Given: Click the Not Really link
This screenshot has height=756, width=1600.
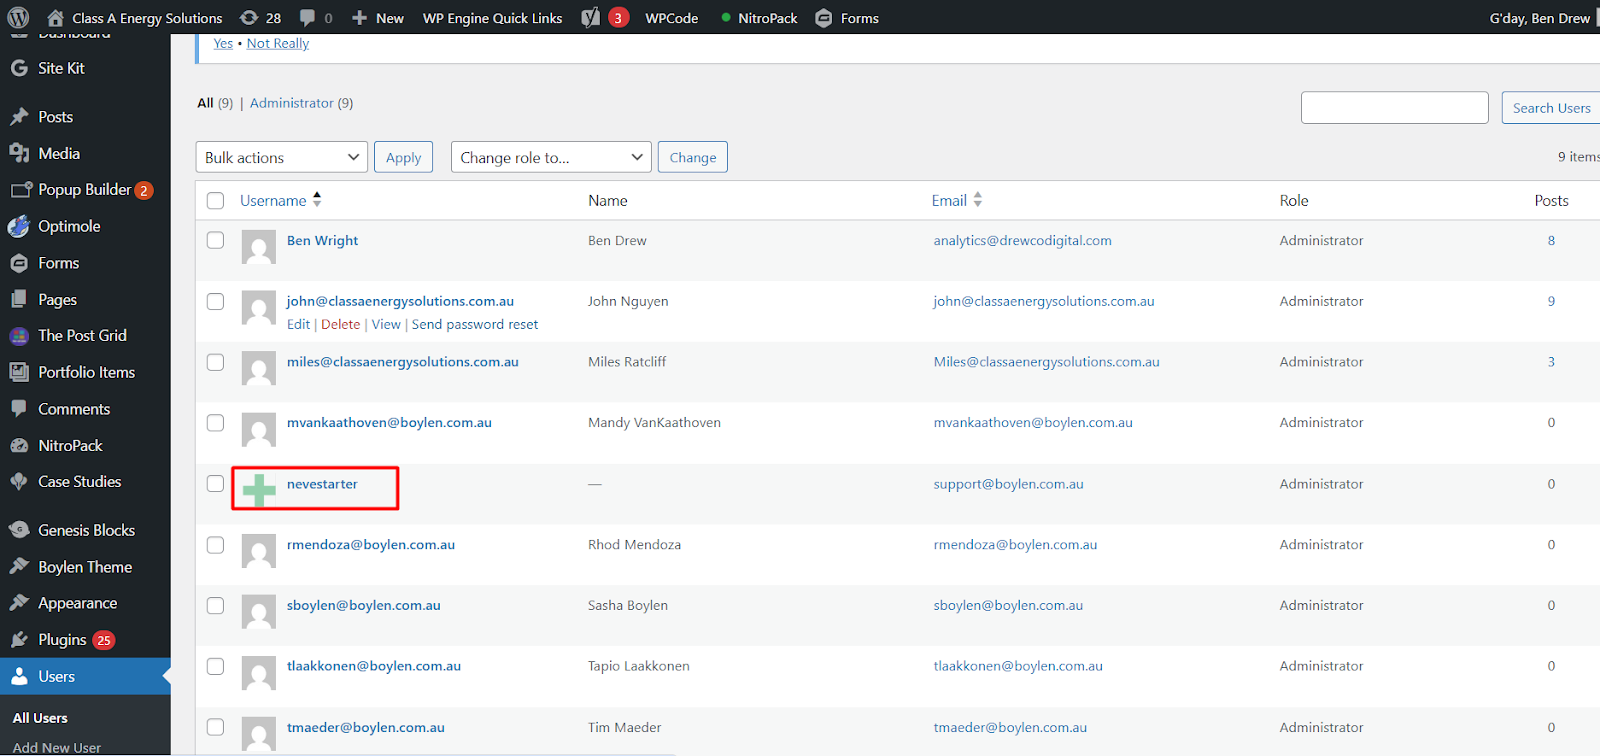Looking at the screenshot, I should (278, 43).
